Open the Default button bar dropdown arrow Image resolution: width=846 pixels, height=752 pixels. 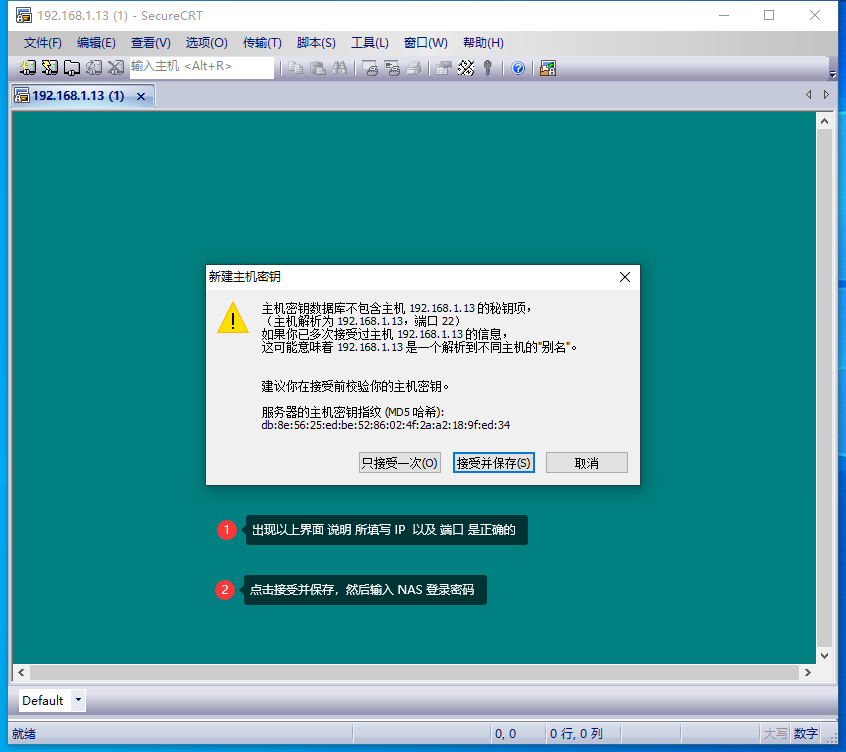click(78, 700)
